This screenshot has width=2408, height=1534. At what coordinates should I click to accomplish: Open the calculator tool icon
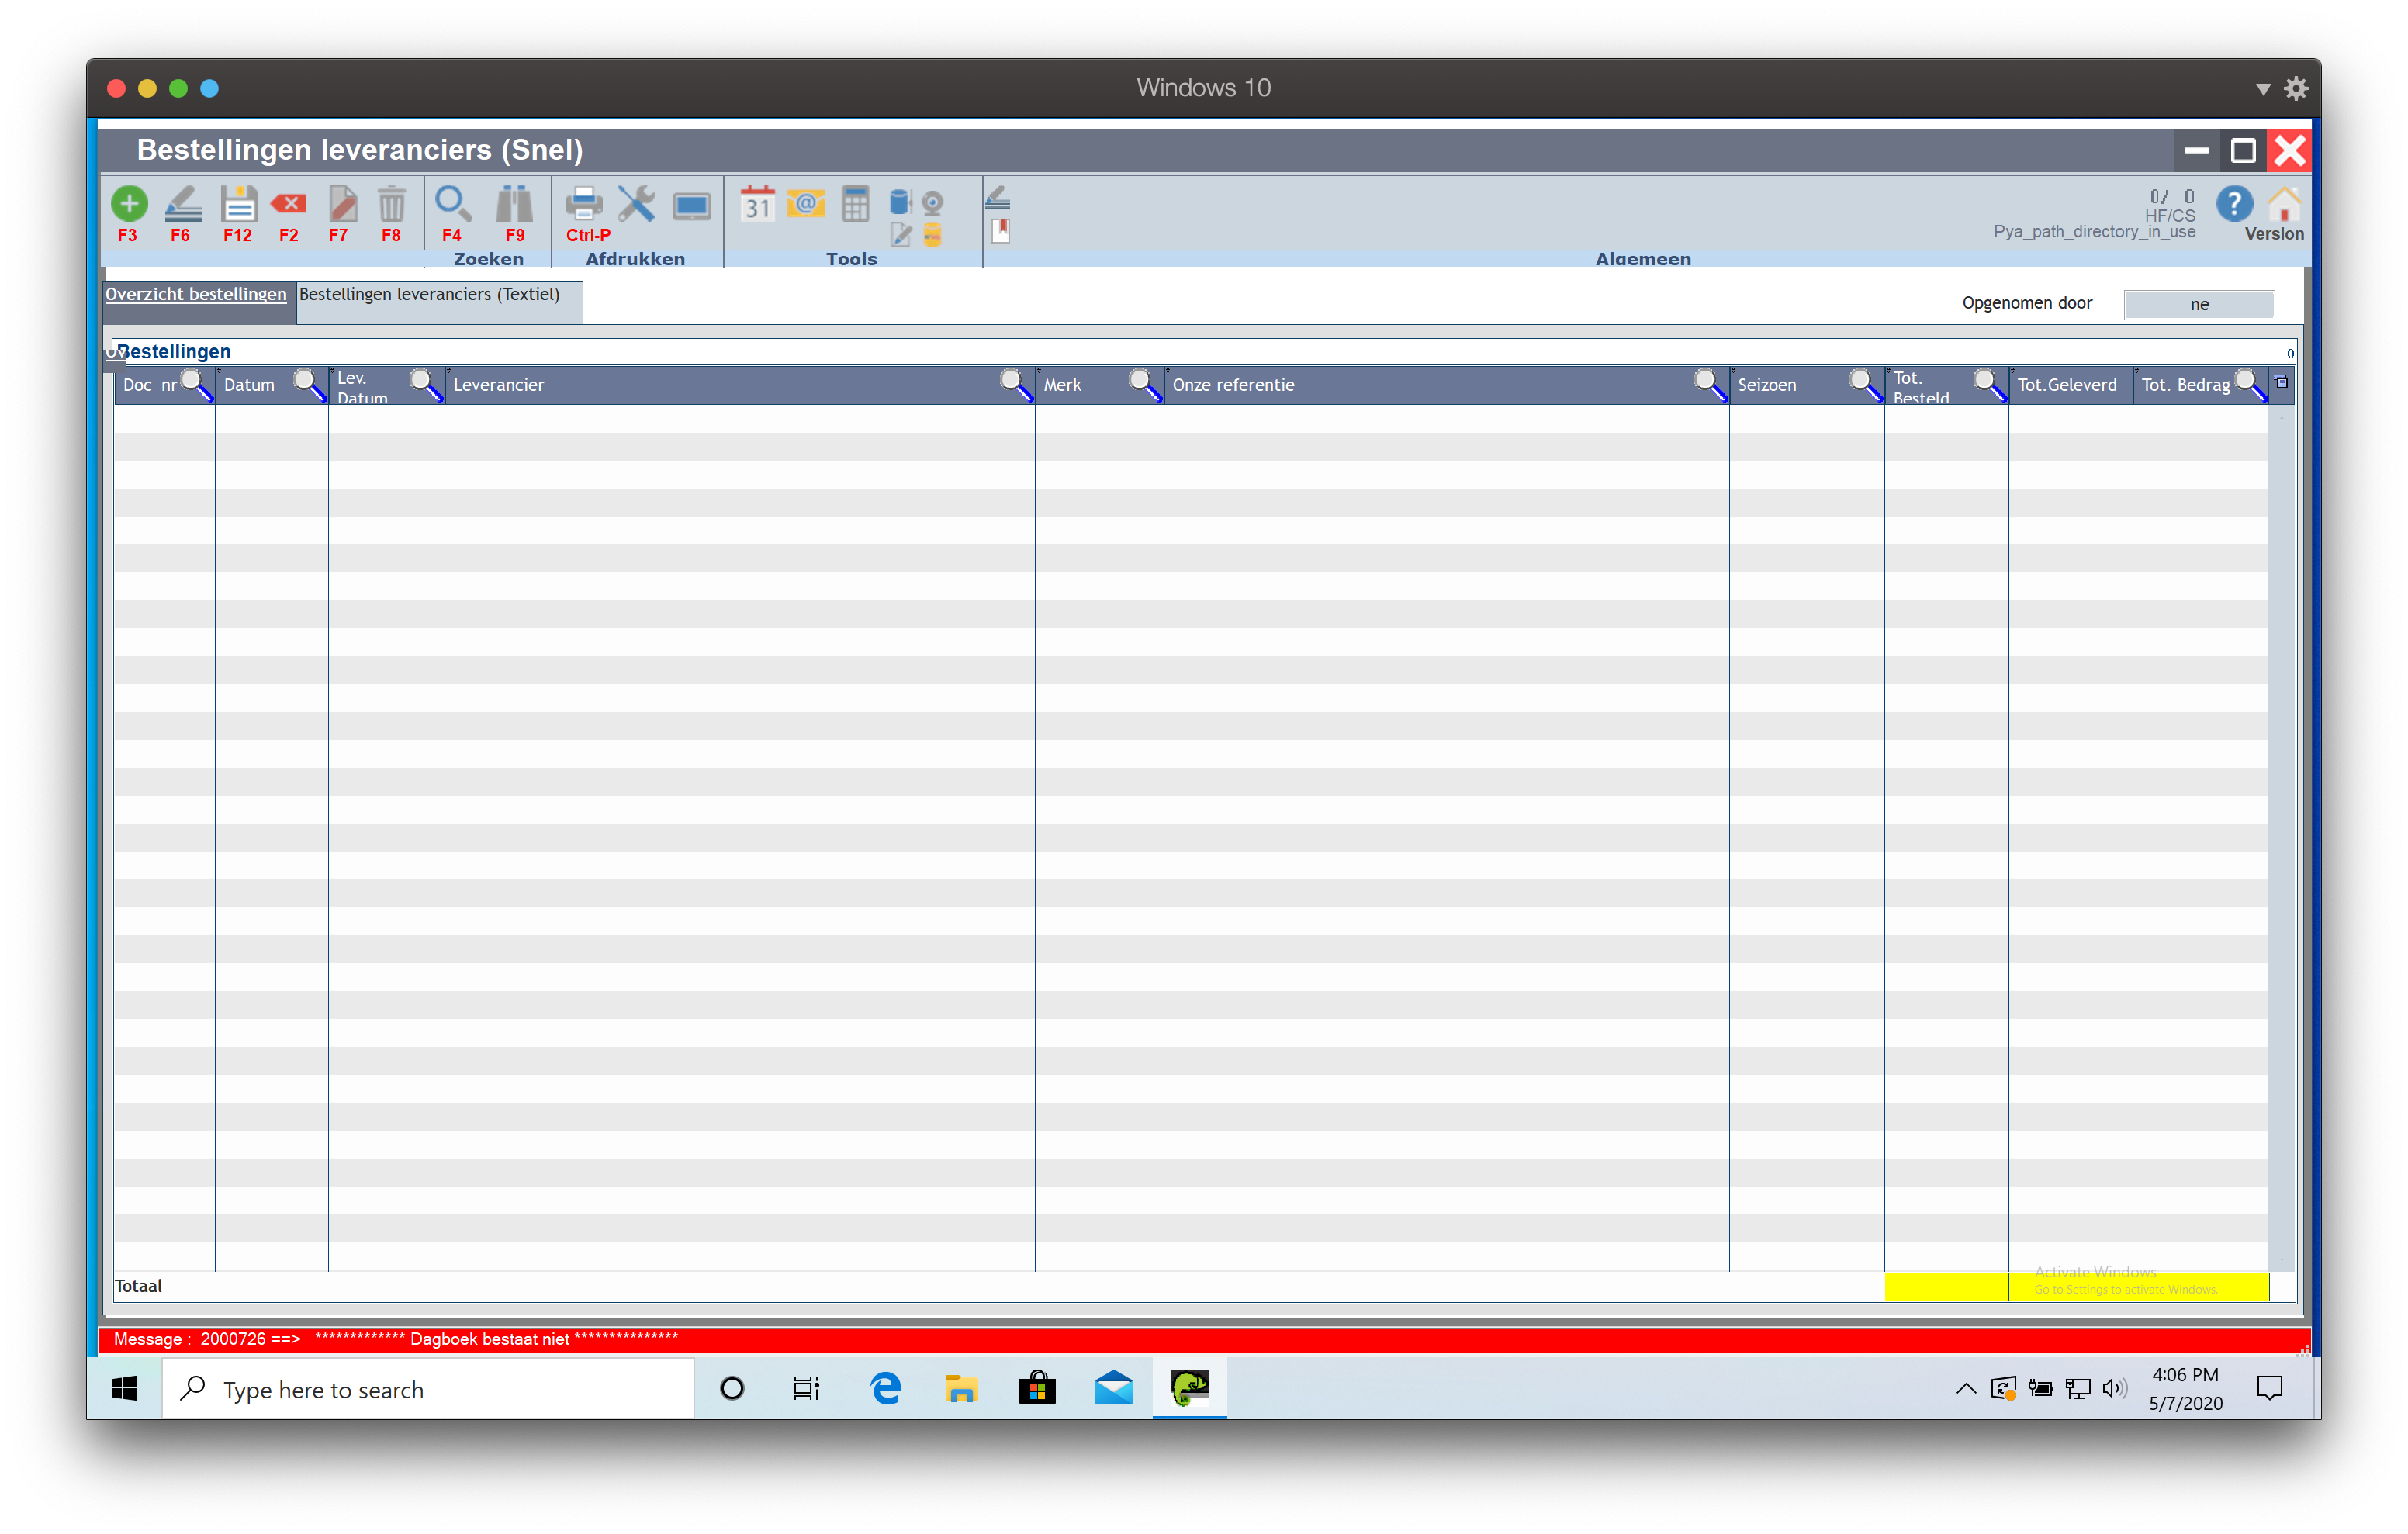[855, 204]
